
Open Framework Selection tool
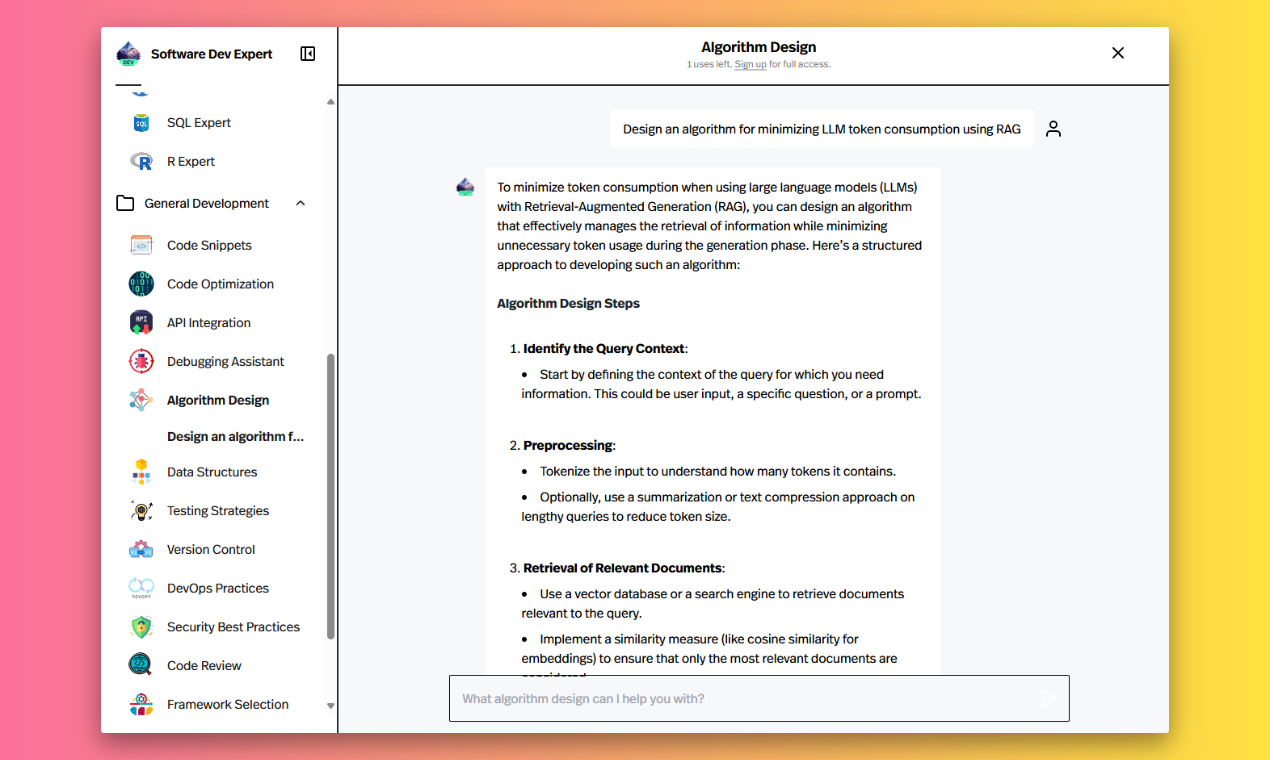pyautogui.click(x=228, y=704)
